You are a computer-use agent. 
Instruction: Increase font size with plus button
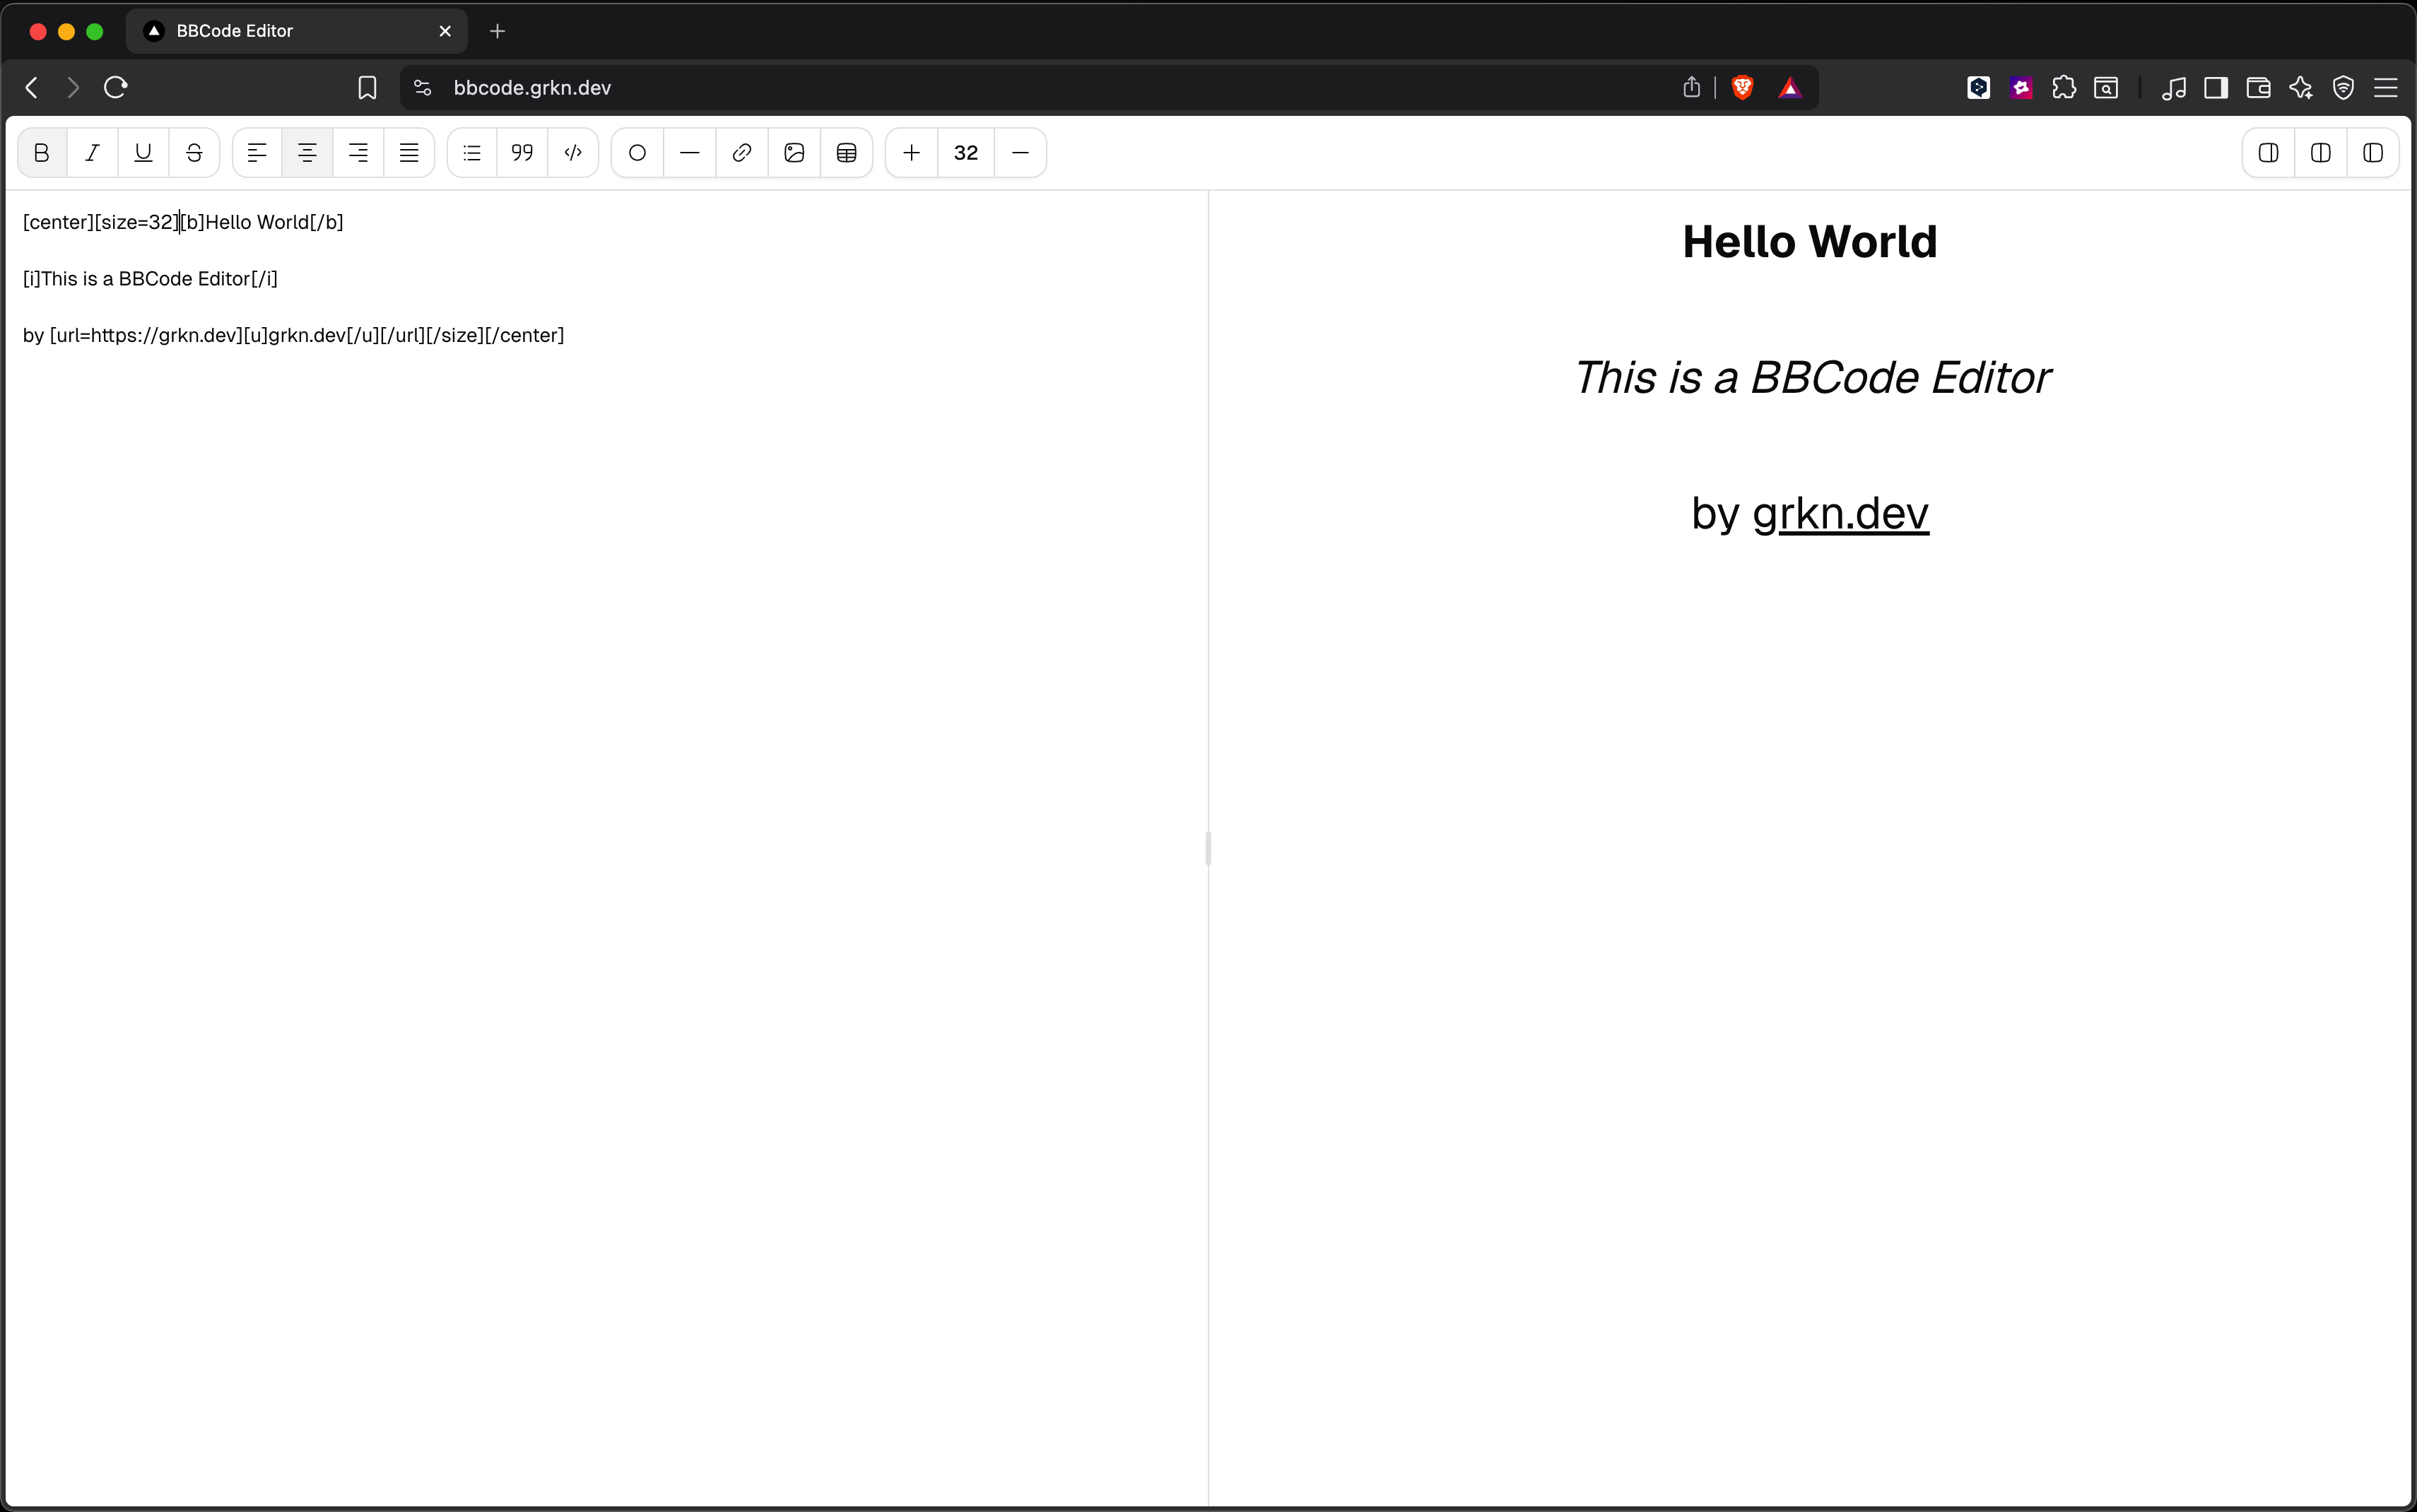click(x=911, y=153)
